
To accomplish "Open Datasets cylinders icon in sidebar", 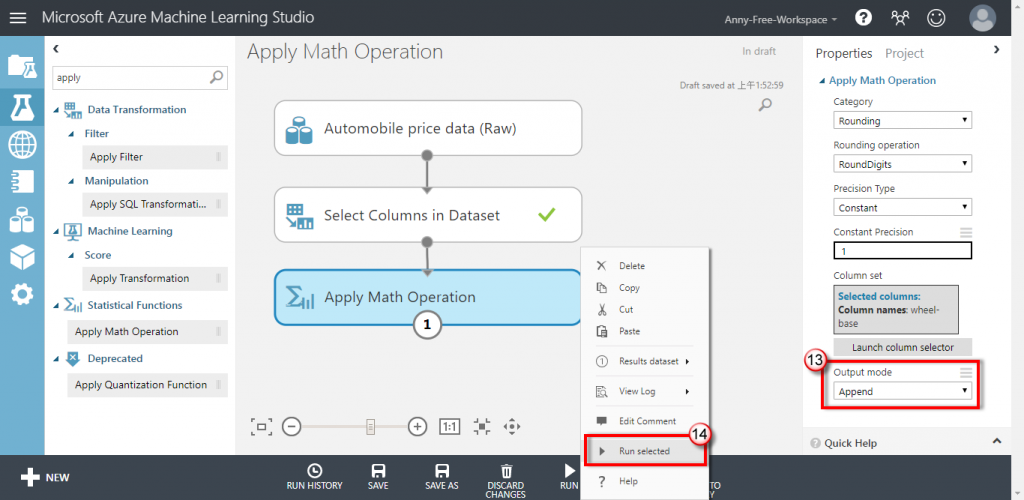I will click(22, 219).
